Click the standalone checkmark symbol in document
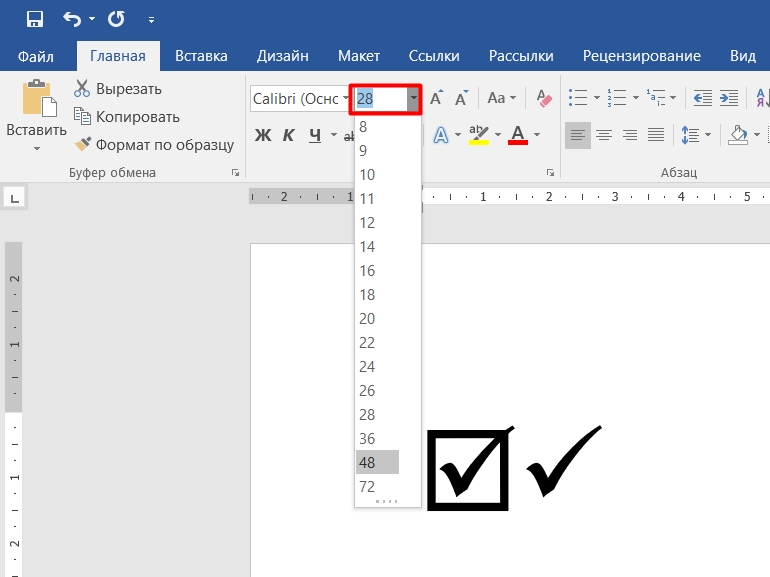Image resolution: width=770 pixels, height=577 pixels. click(564, 461)
